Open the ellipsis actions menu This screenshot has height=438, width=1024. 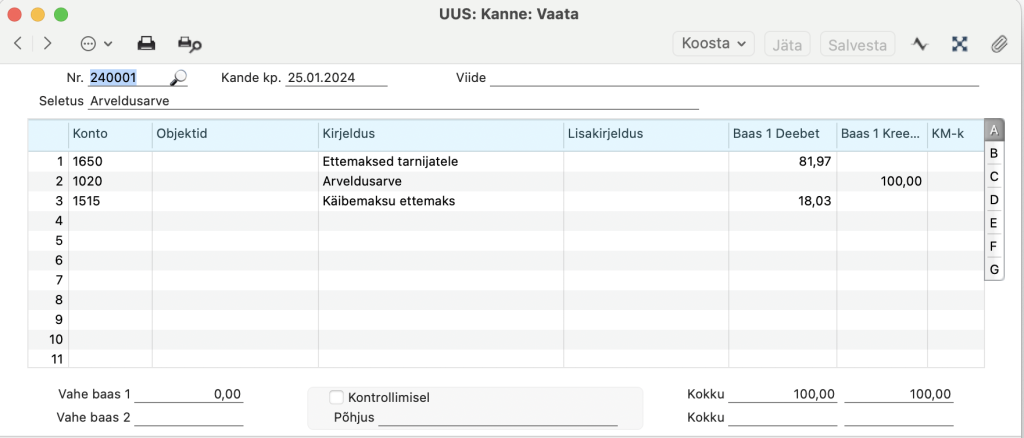tap(96, 44)
